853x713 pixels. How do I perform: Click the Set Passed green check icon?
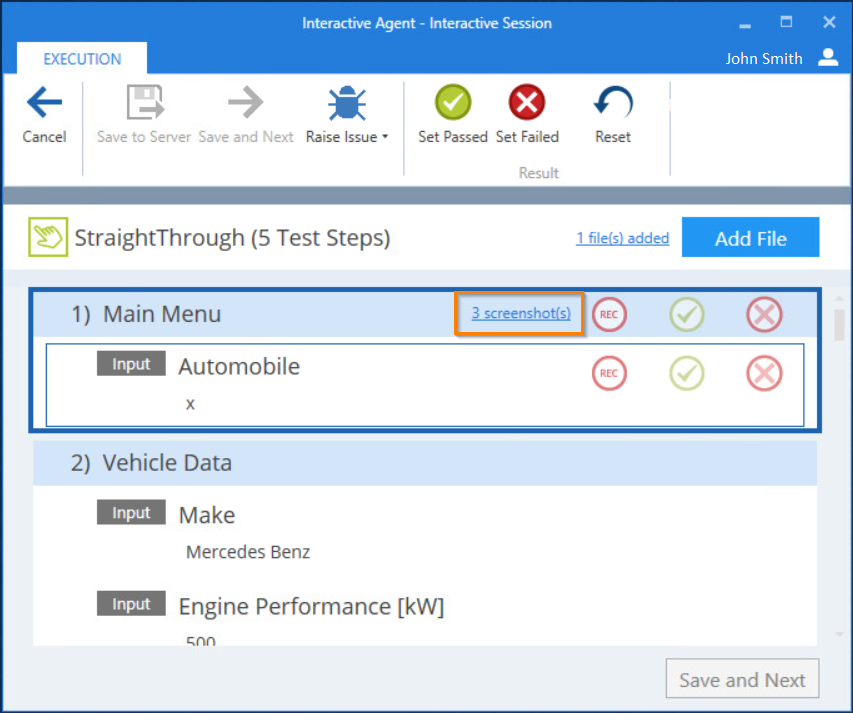click(452, 102)
